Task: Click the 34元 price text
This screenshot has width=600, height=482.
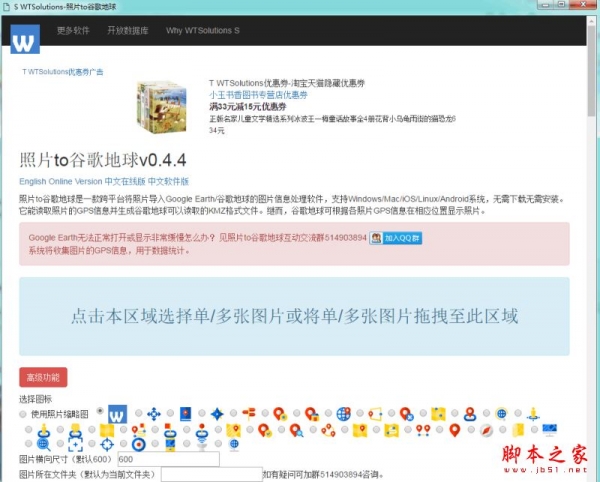Action: [217, 131]
